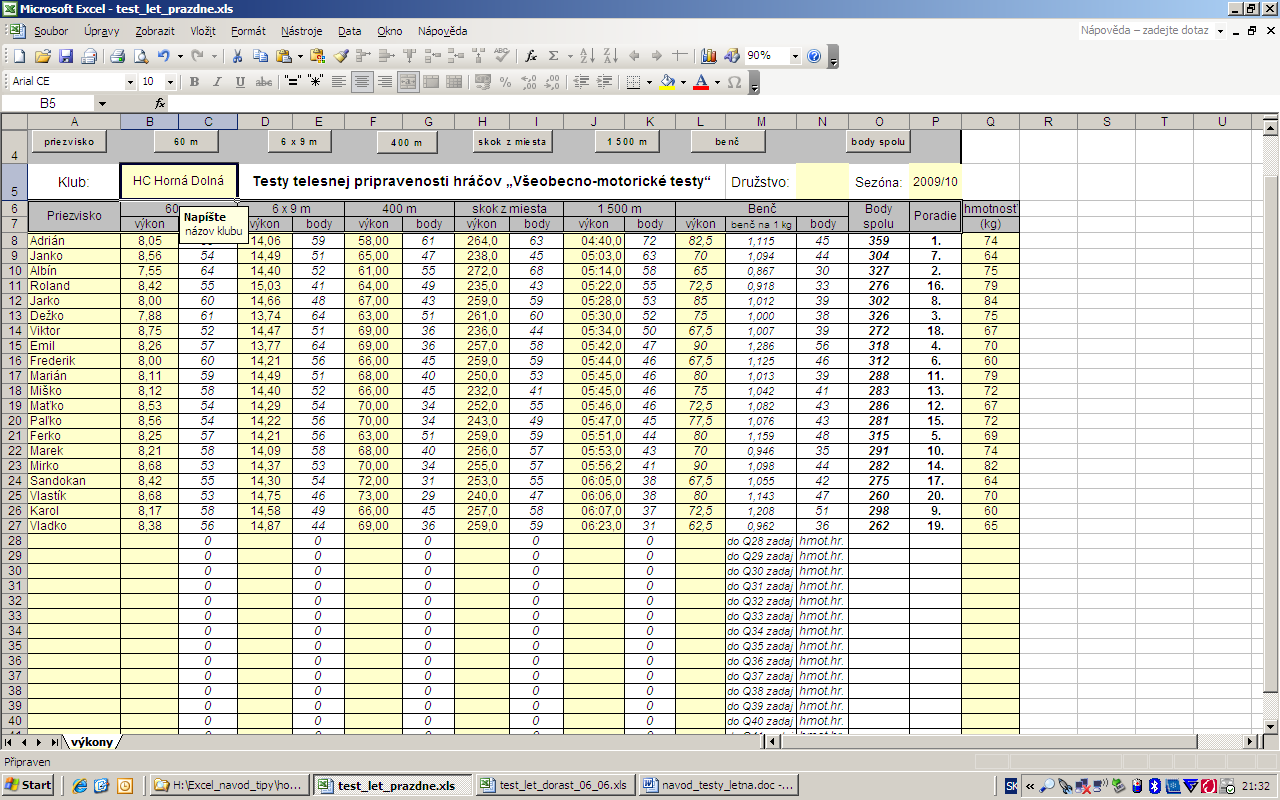This screenshot has height=800, width=1280.
Task: Apply percent style icon
Action: tap(505, 82)
